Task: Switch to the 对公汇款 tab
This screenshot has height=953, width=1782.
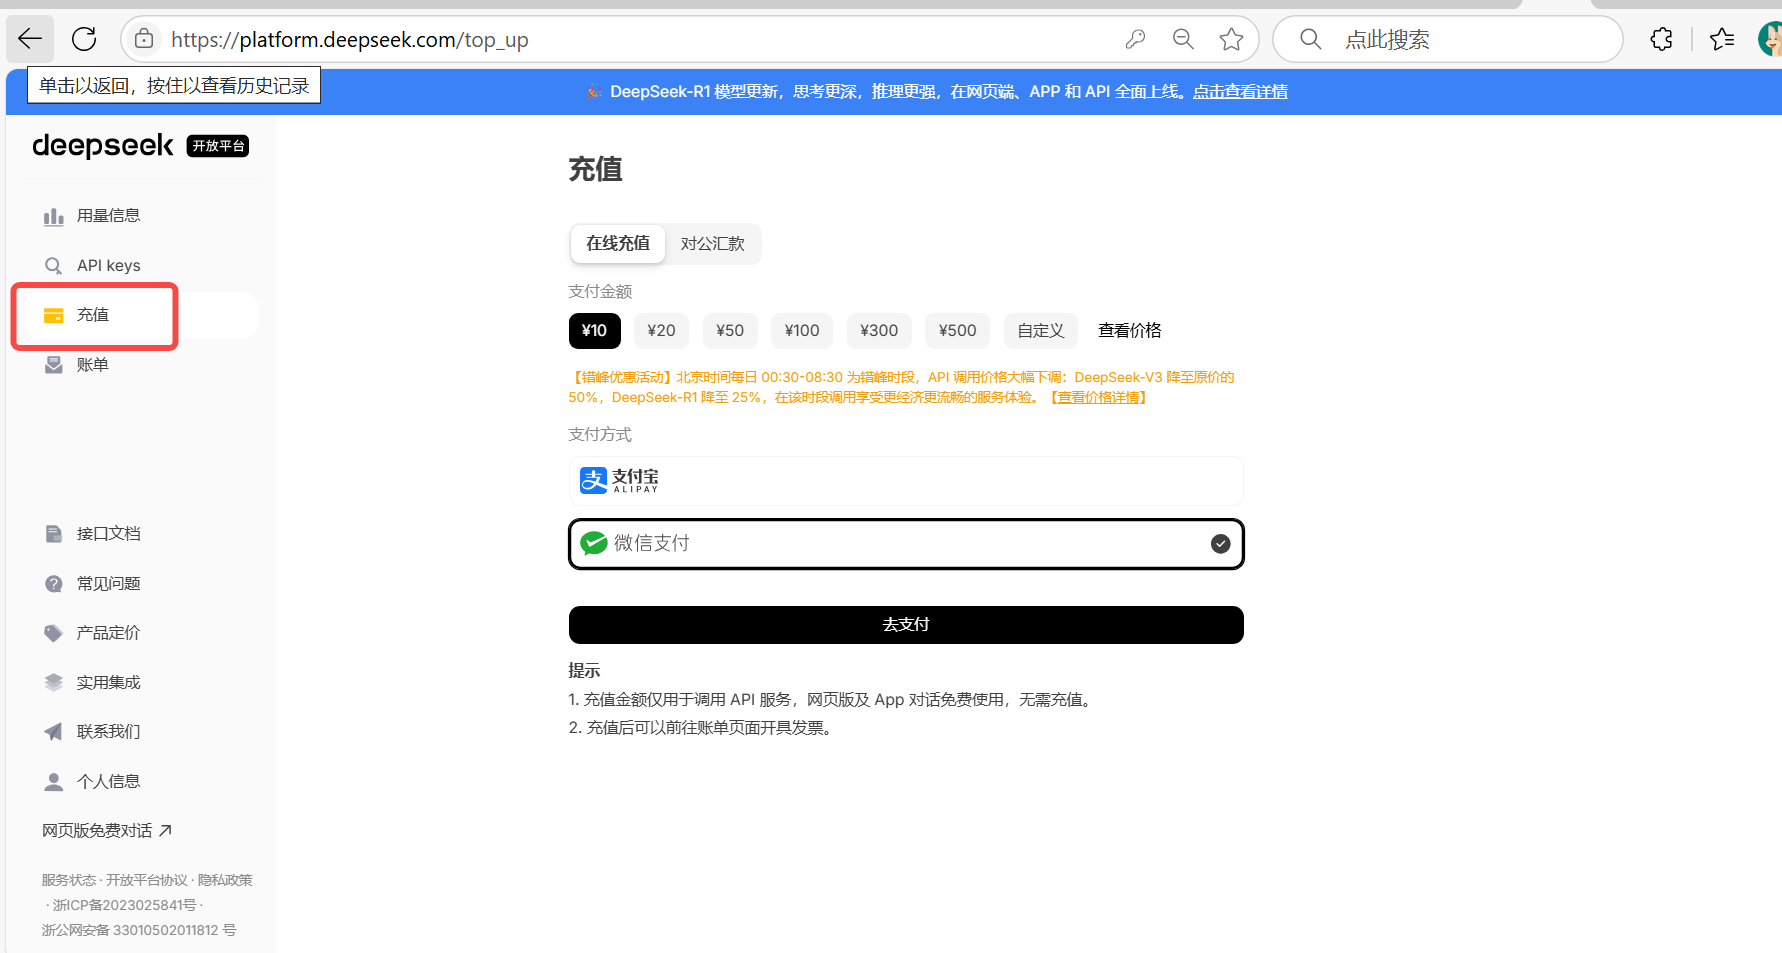Action: [712, 244]
